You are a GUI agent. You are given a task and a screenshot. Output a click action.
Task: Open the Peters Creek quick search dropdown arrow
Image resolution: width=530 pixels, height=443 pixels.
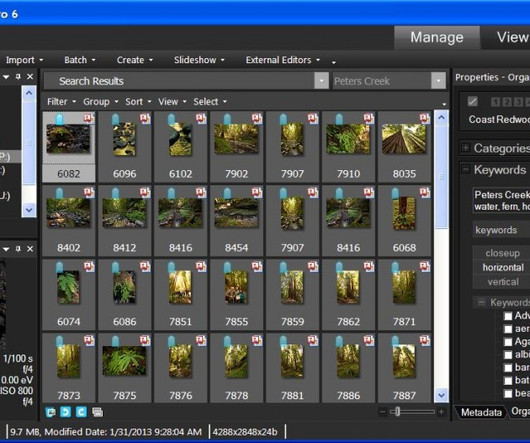[x=438, y=81]
